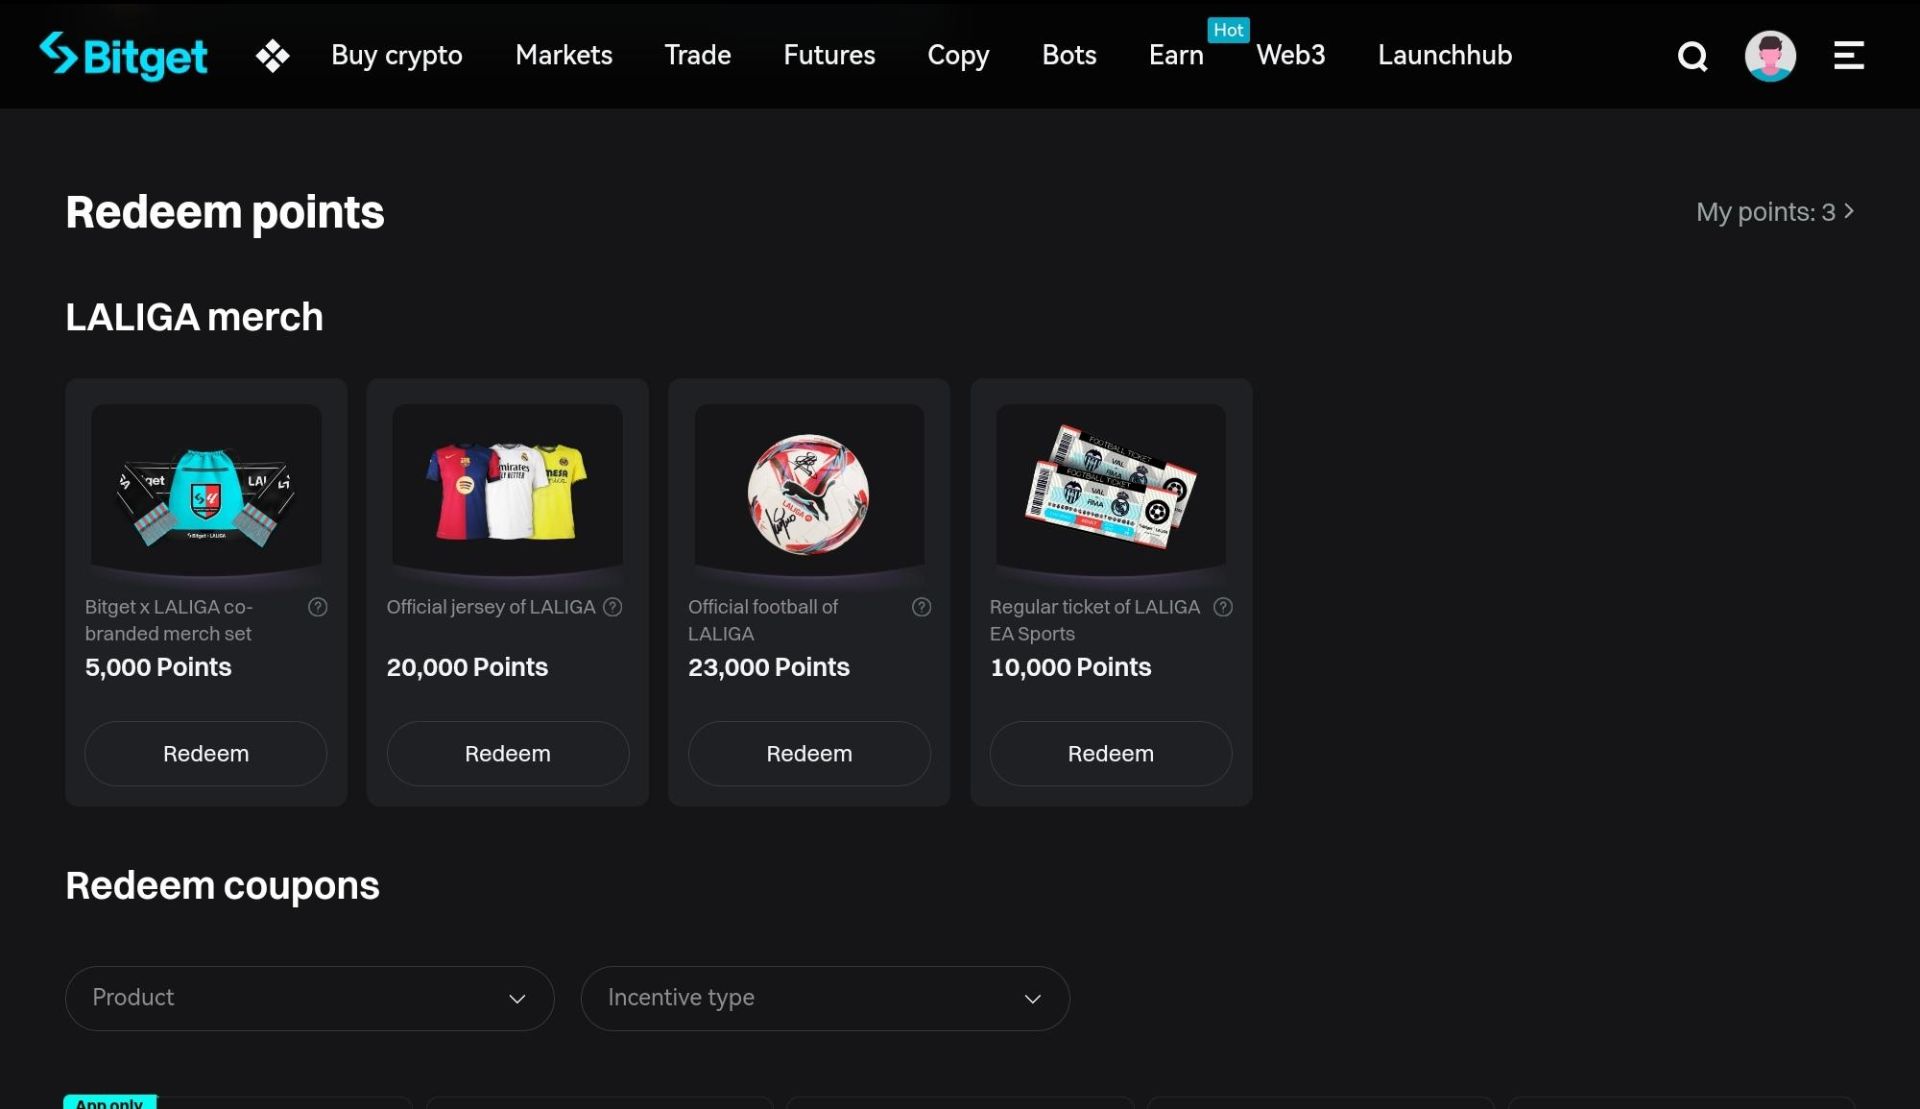Open Futures menu item
The image size is (1920, 1109).
pos(829,55)
